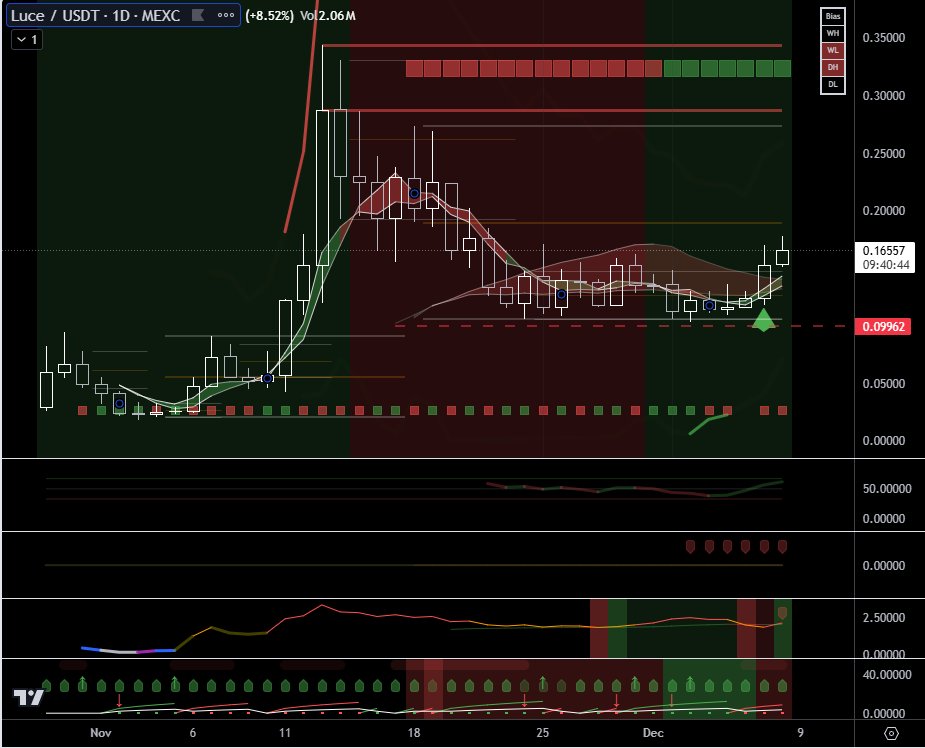Click the Bias cell in the table

(x=832, y=16)
